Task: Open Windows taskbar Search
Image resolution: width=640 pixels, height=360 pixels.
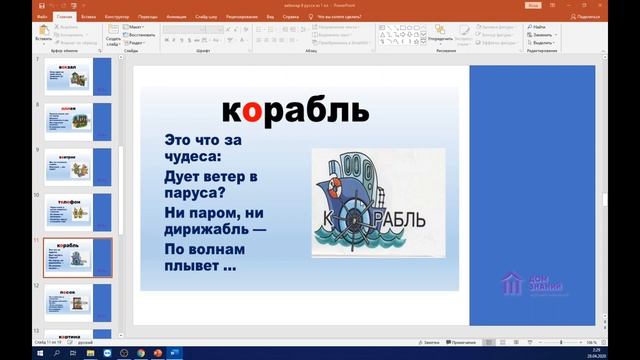Action: (57, 353)
